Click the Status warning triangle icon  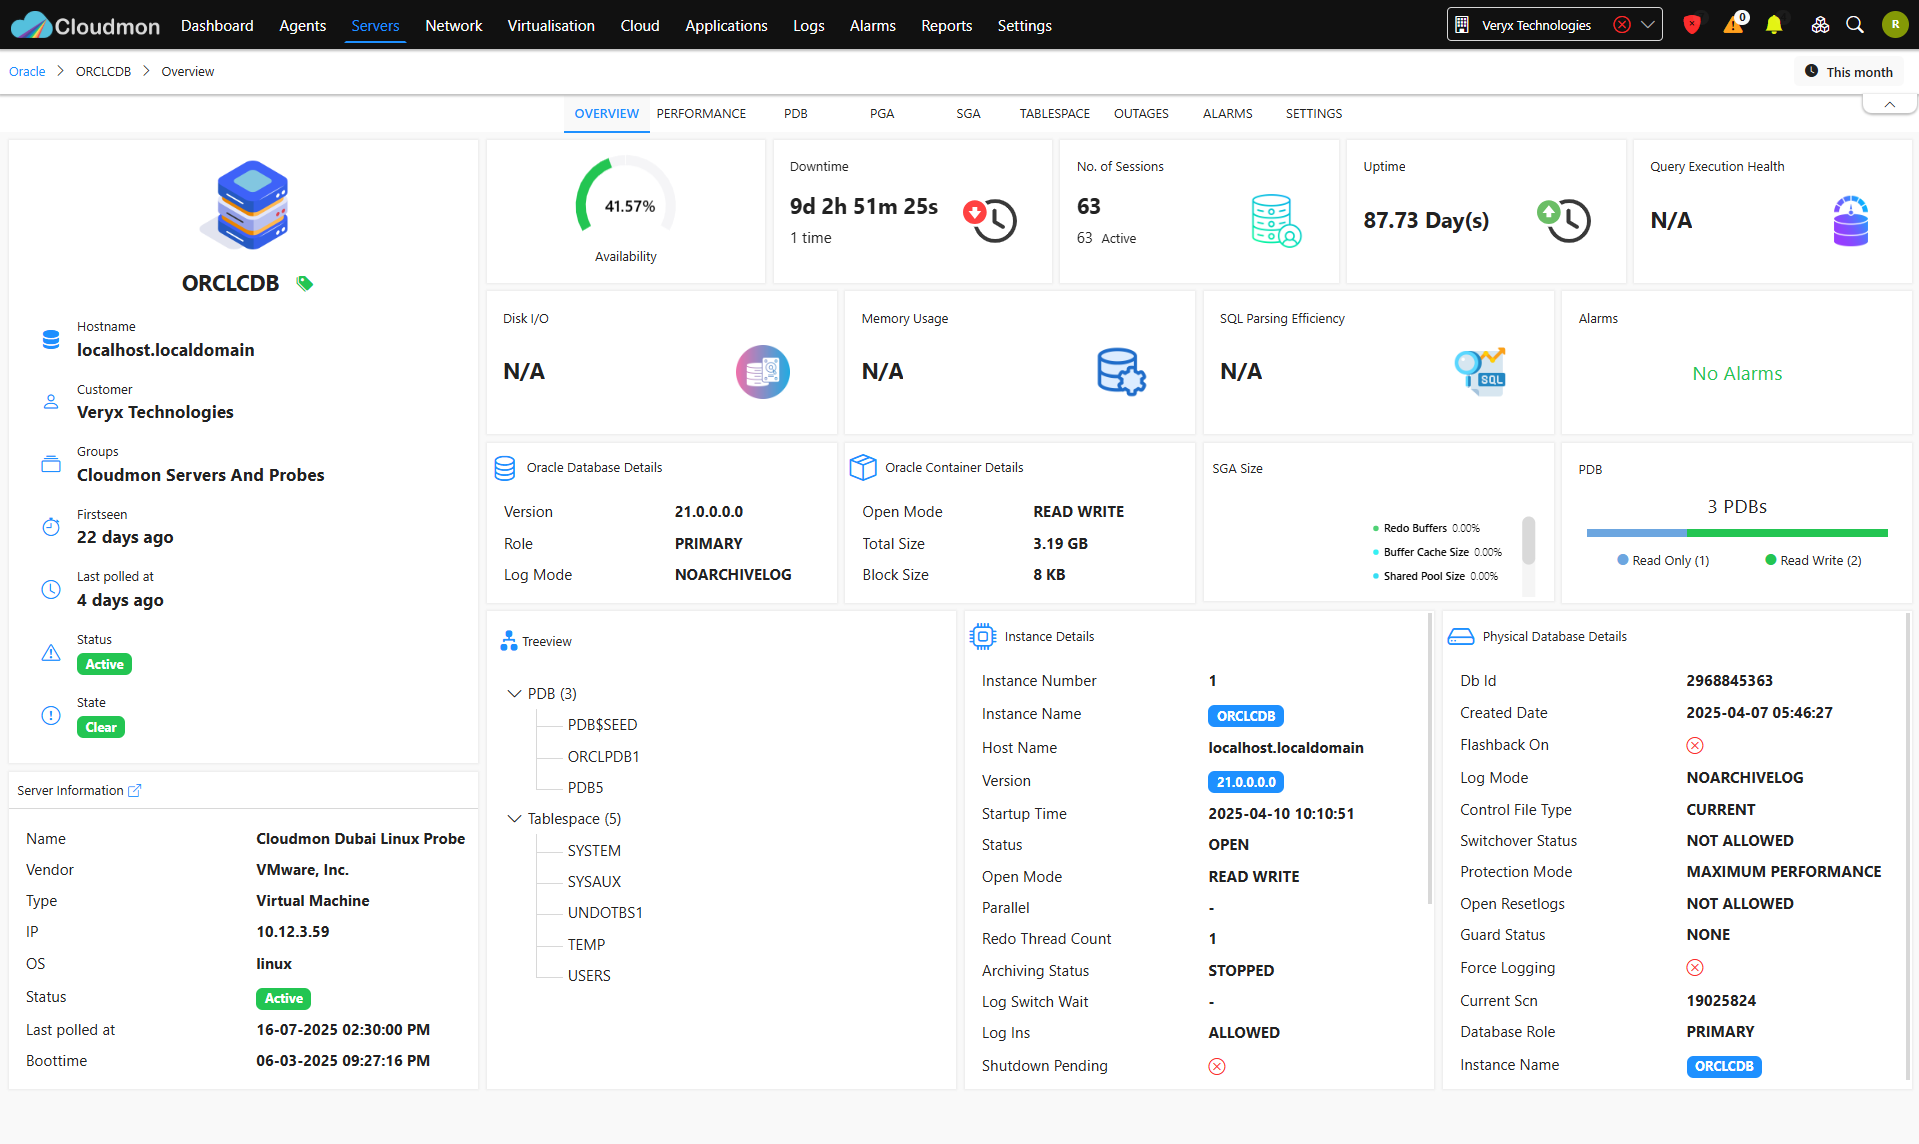pyautogui.click(x=51, y=653)
